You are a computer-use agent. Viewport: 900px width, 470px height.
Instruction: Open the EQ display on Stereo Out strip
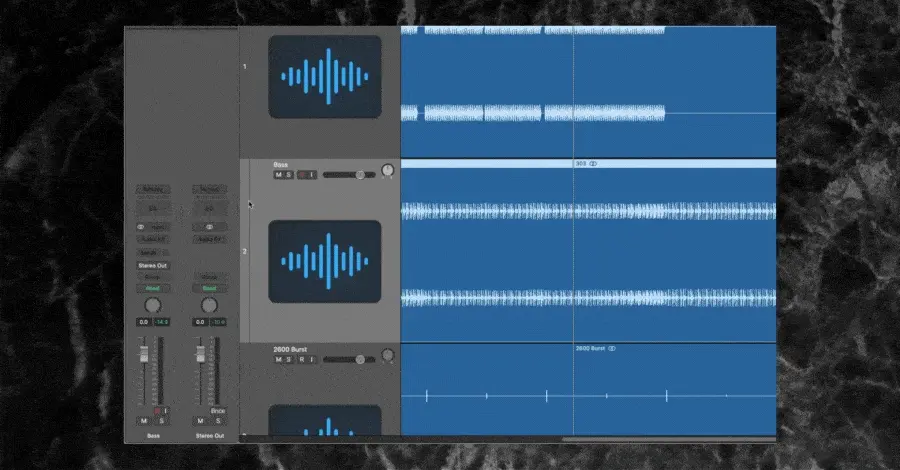[210, 208]
